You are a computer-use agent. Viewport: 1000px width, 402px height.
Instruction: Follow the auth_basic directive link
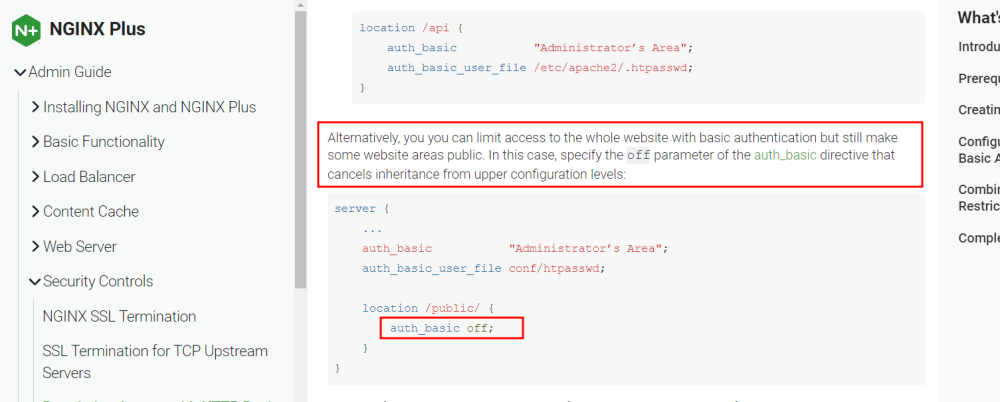click(x=785, y=155)
